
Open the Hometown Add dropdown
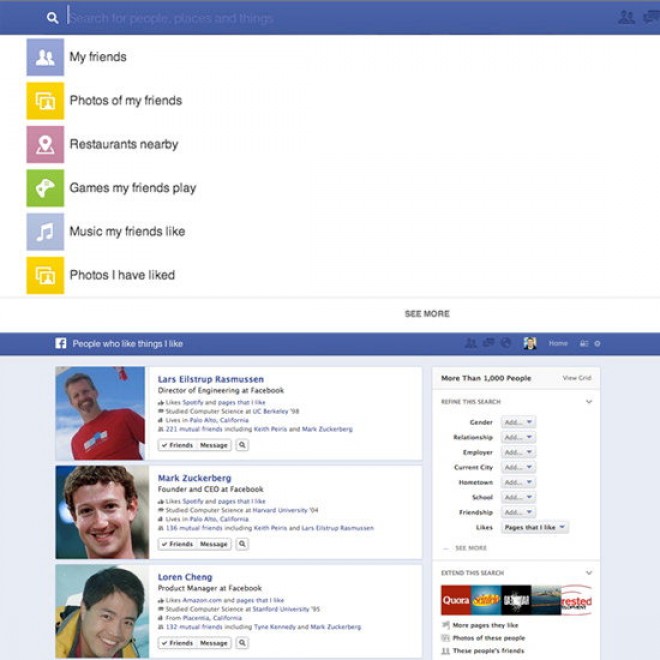(519, 482)
